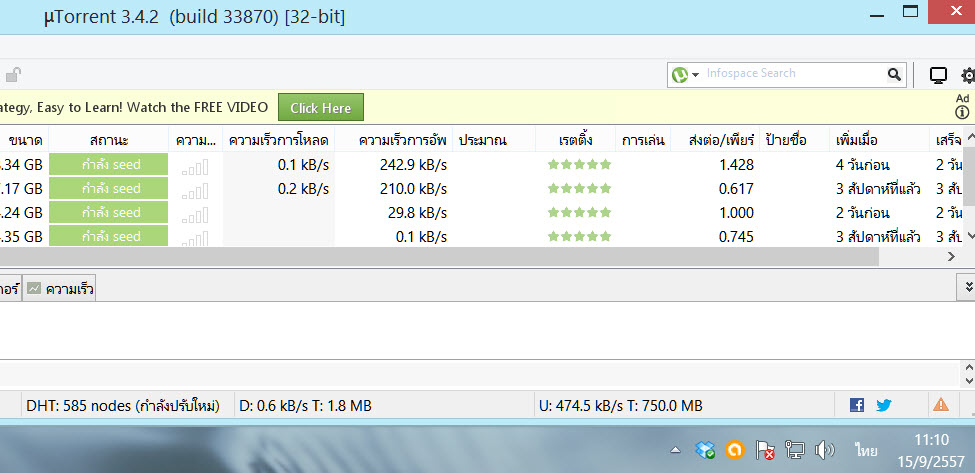The width and height of the screenshot is (975, 473).
Task: Click seeding status bar in the 29.8 kB/s row
Action: point(109,213)
